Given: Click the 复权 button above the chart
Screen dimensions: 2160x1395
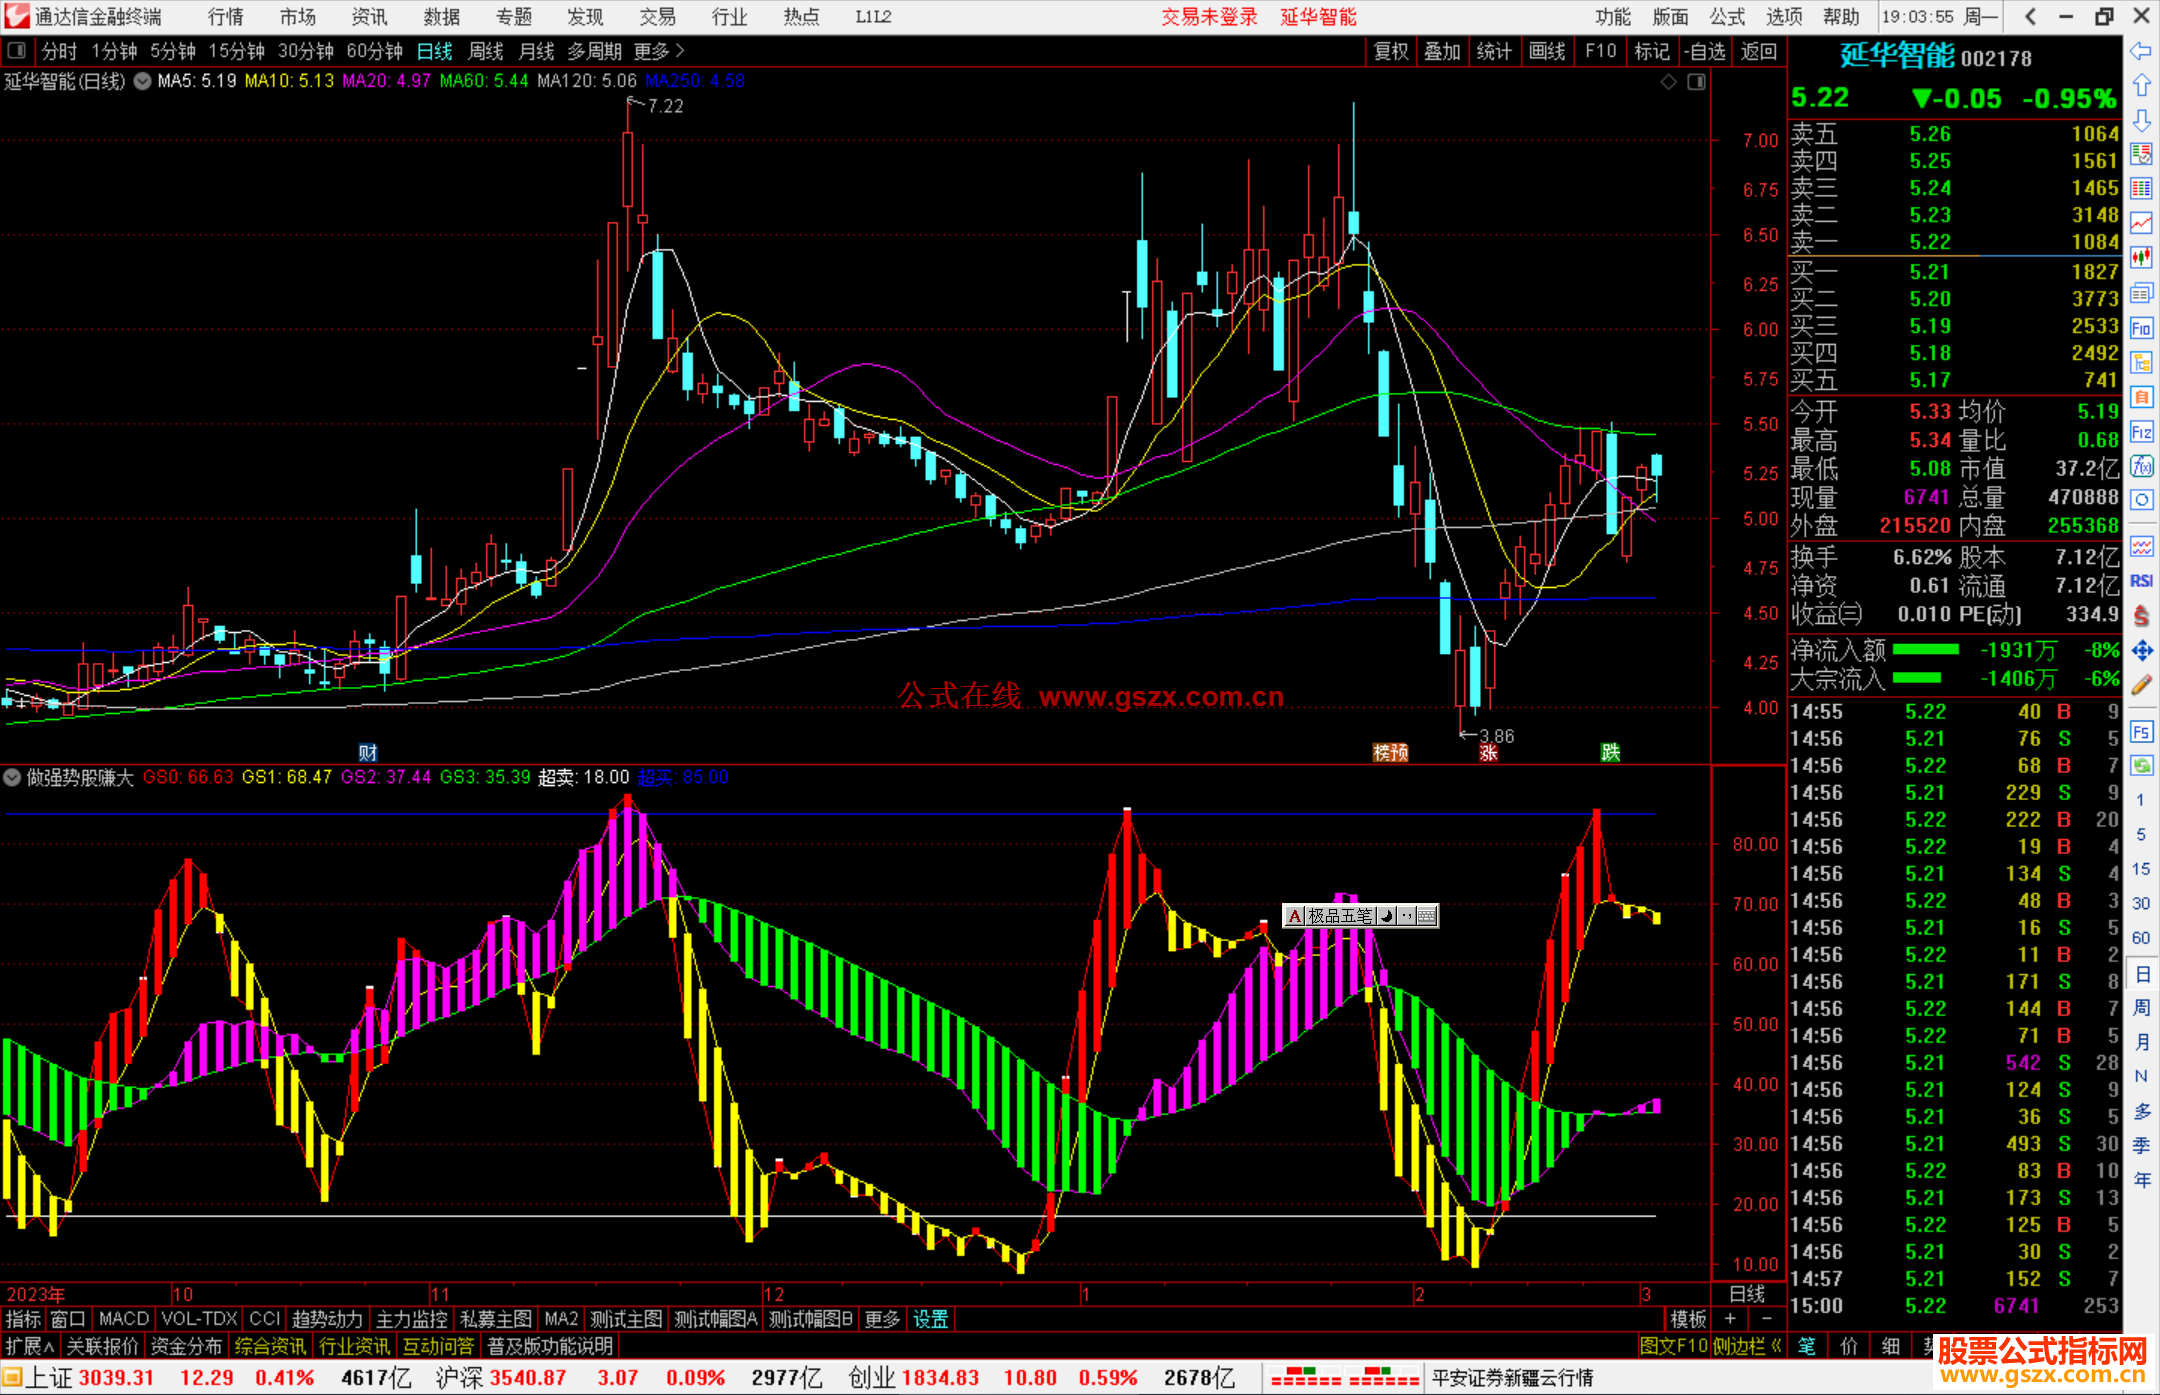Looking at the screenshot, I should (x=1391, y=51).
